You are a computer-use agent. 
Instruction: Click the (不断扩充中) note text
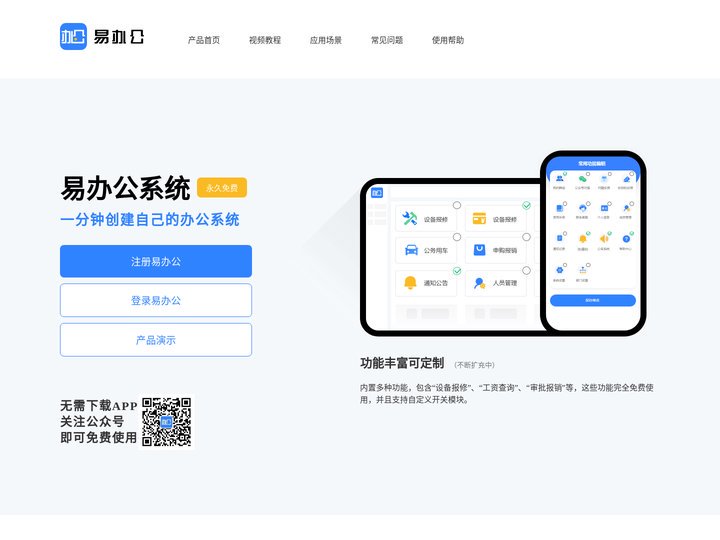(x=474, y=365)
